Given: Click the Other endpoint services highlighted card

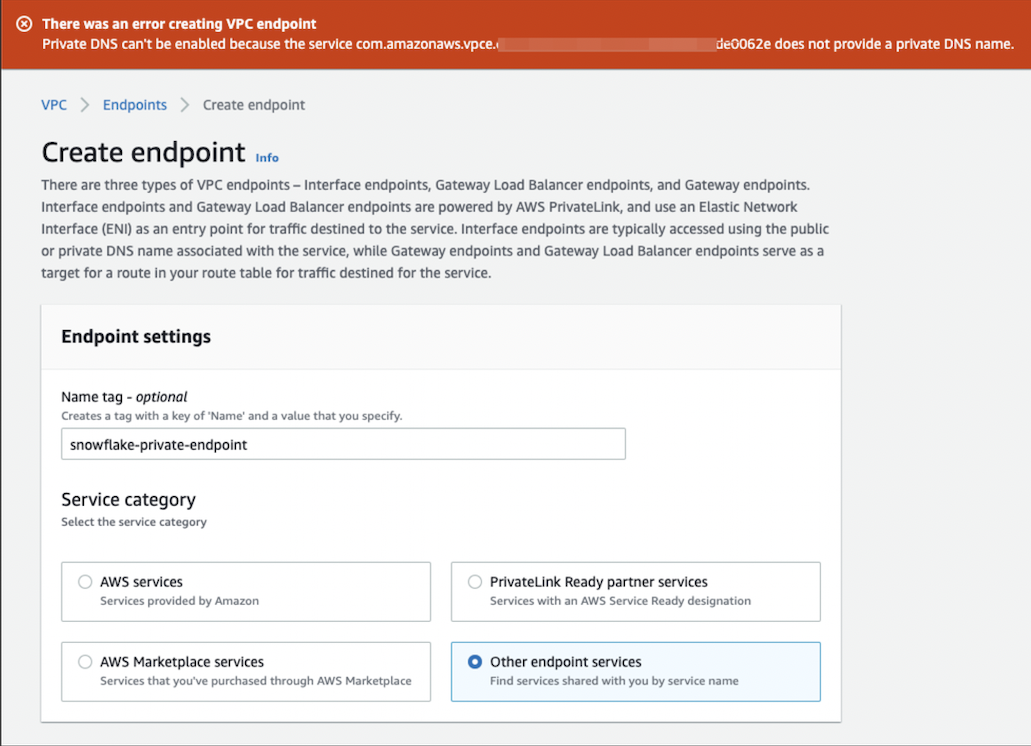Looking at the screenshot, I should coord(636,671).
